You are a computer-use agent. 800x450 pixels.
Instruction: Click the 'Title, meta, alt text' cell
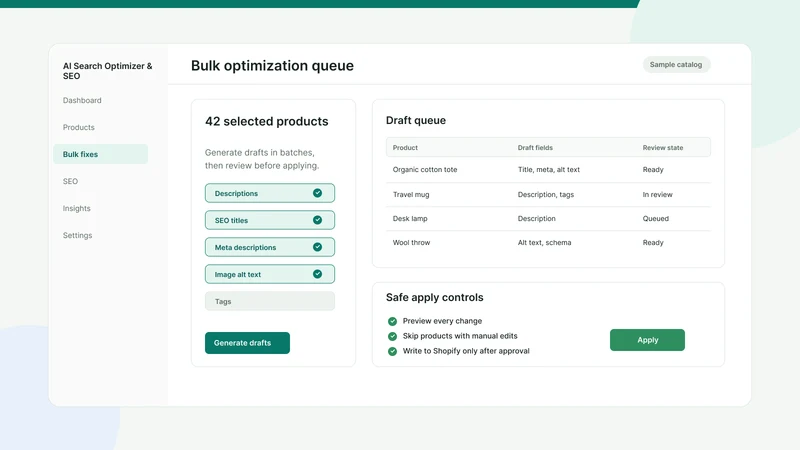pyautogui.click(x=548, y=169)
